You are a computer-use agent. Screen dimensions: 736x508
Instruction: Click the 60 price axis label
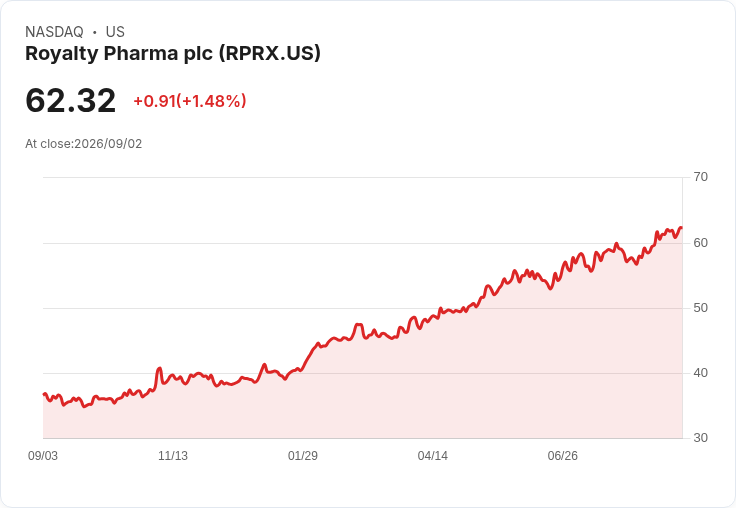tap(700, 243)
